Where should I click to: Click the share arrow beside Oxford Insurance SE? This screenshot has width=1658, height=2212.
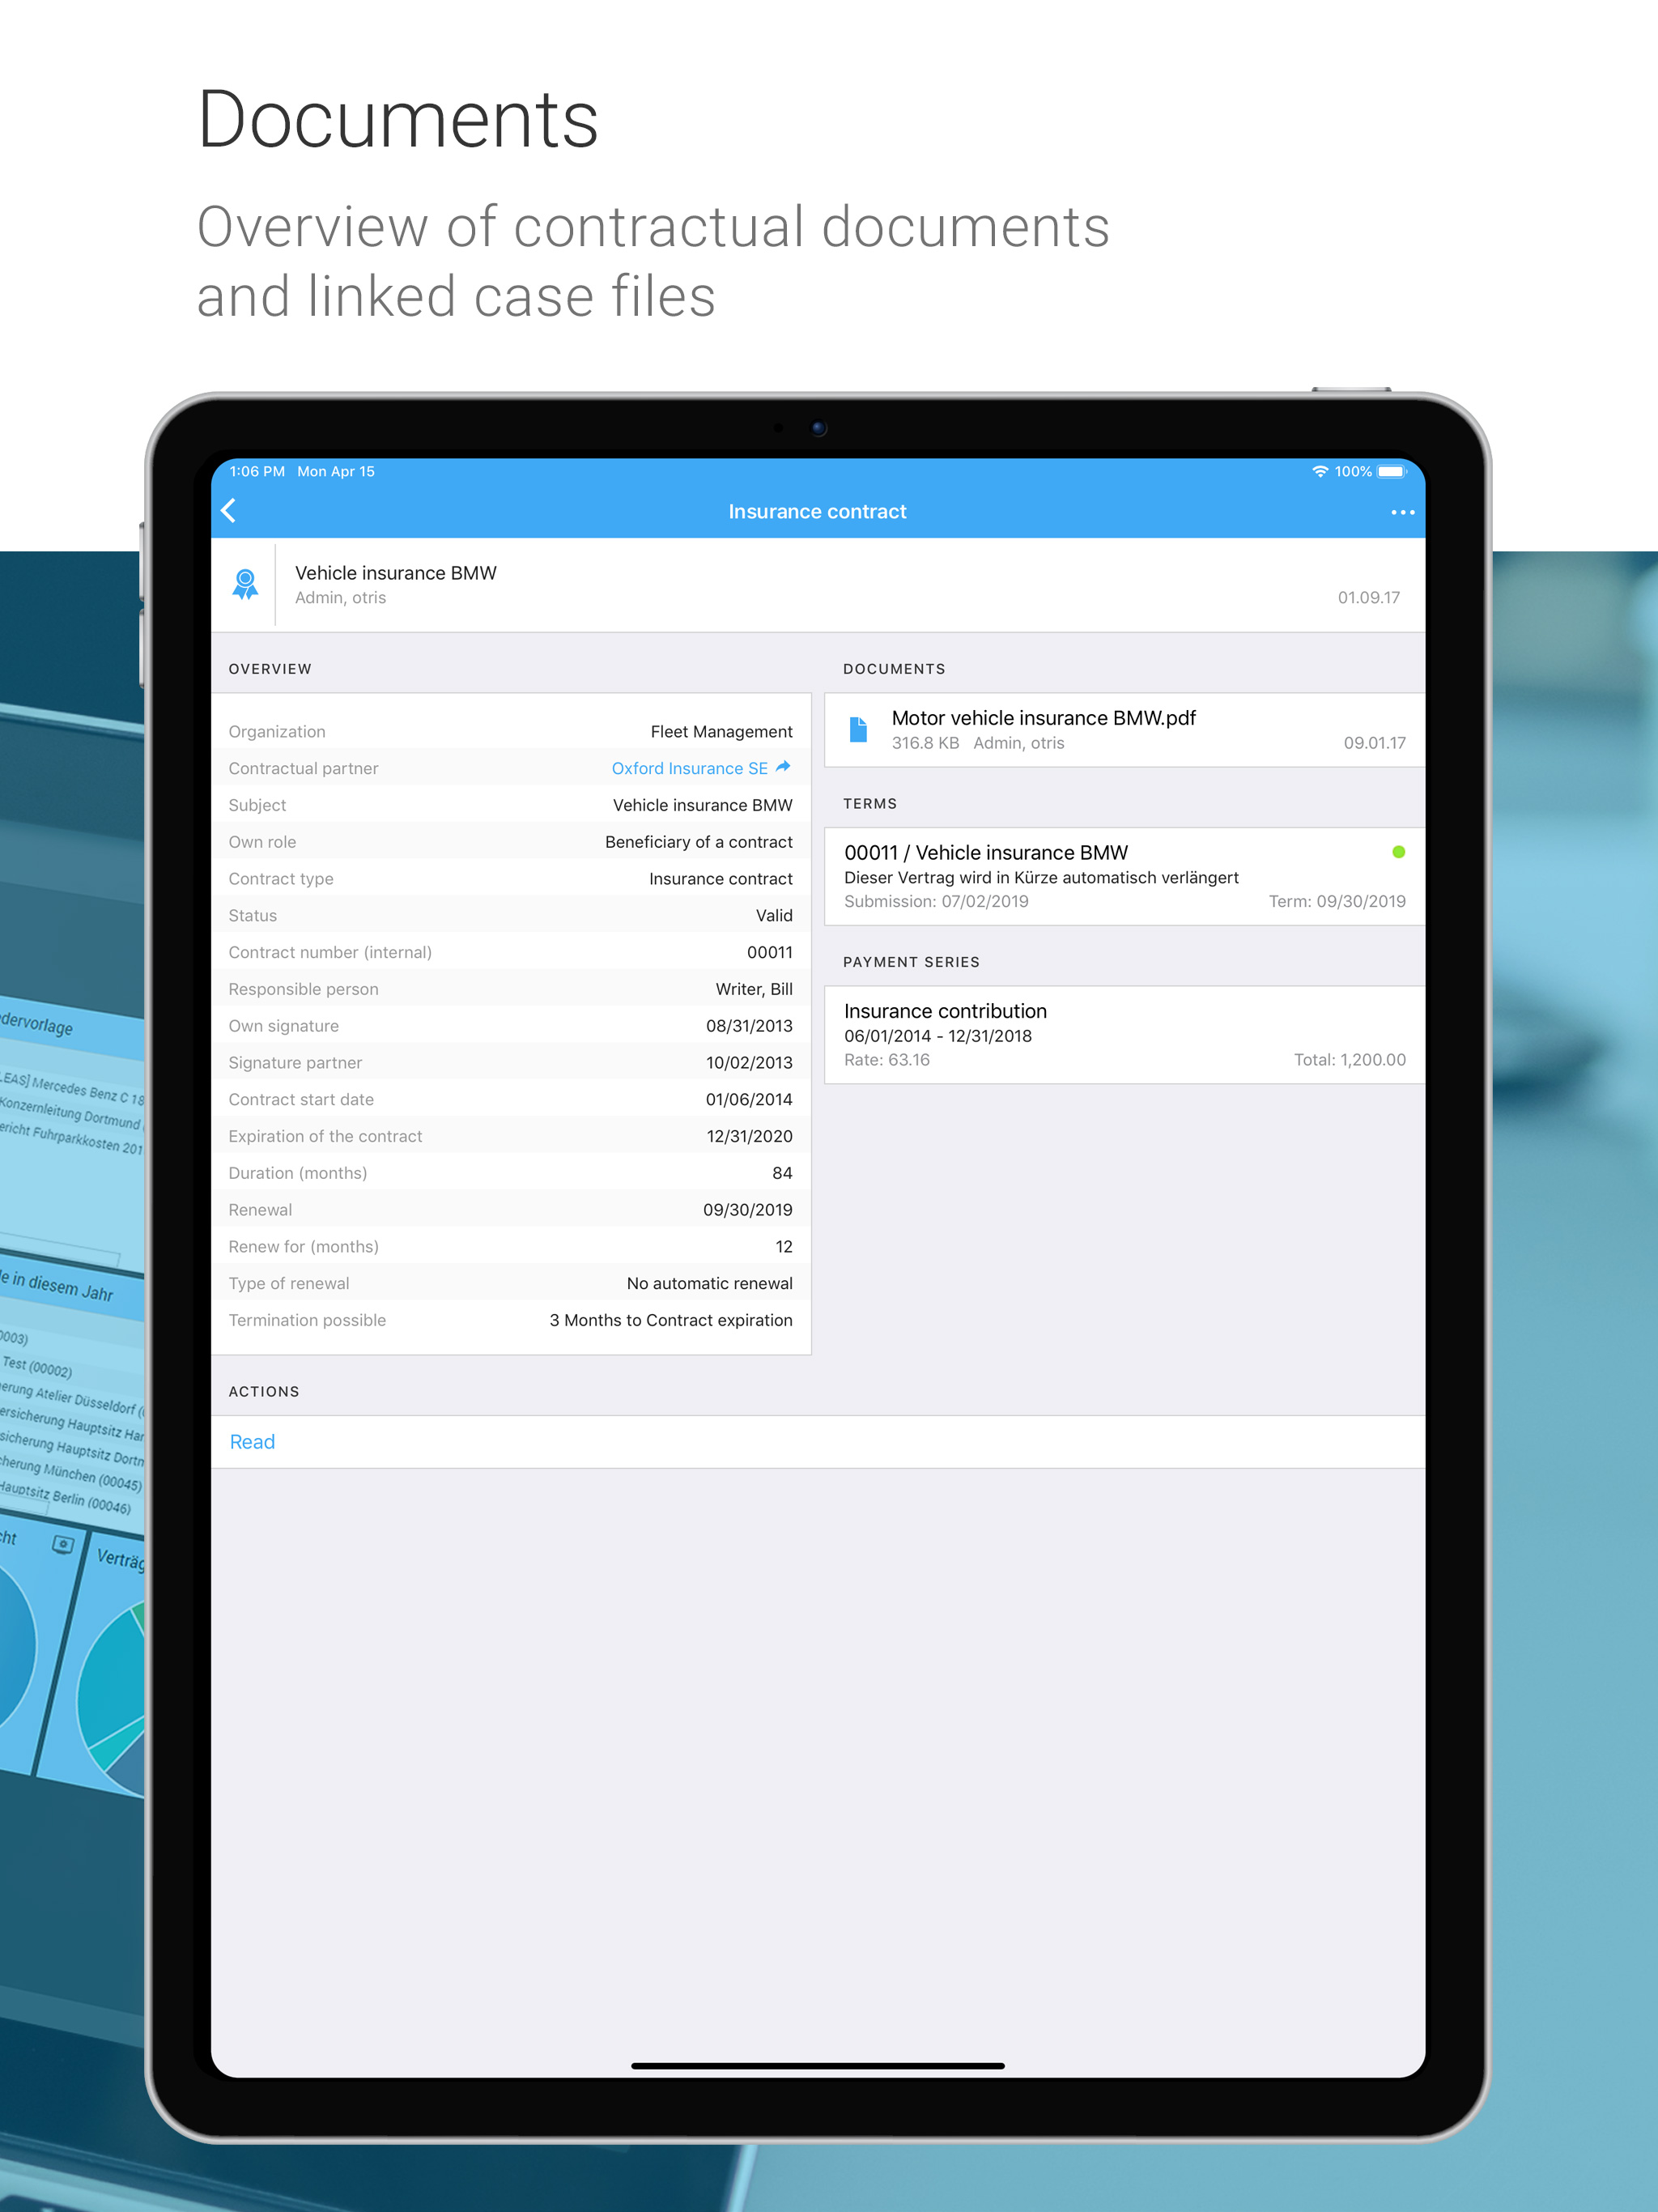click(783, 767)
